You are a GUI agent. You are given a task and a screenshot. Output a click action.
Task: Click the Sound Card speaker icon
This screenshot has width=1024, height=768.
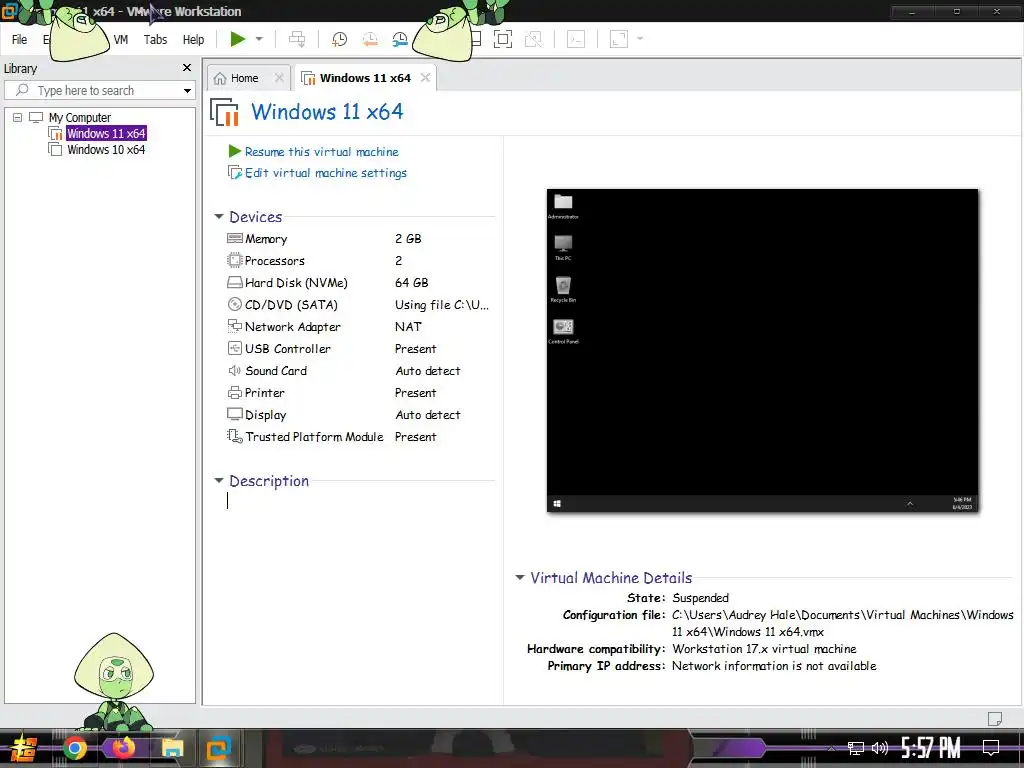pyautogui.click(x=234, y=370)
